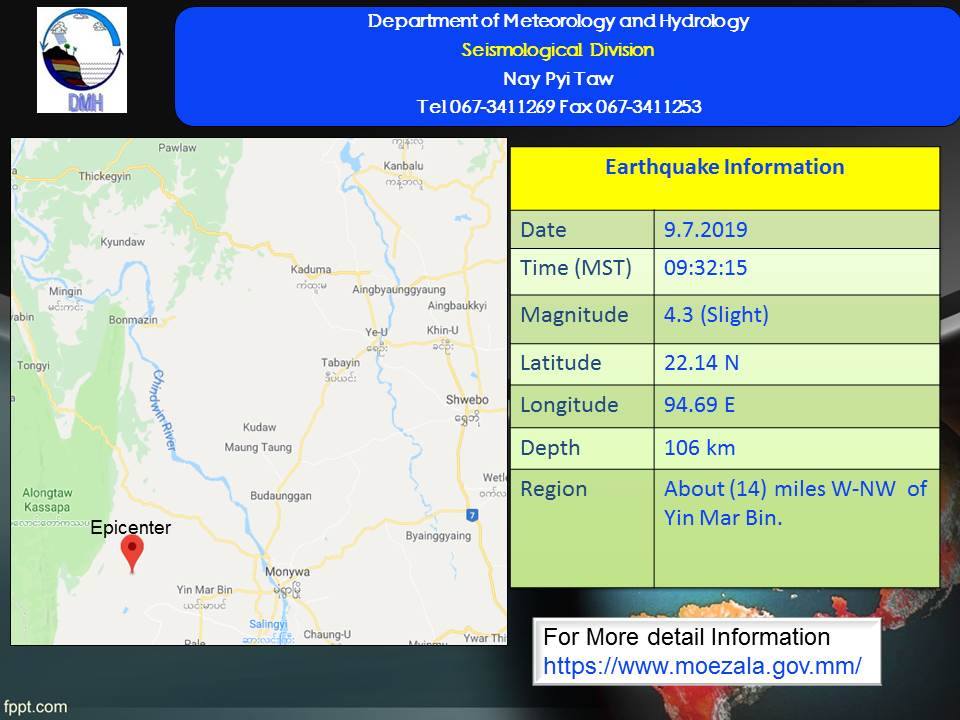Select the time value 09:32:15
Image resolution: width=960 pixels, height=720 pixels.
tap(705, 268)
